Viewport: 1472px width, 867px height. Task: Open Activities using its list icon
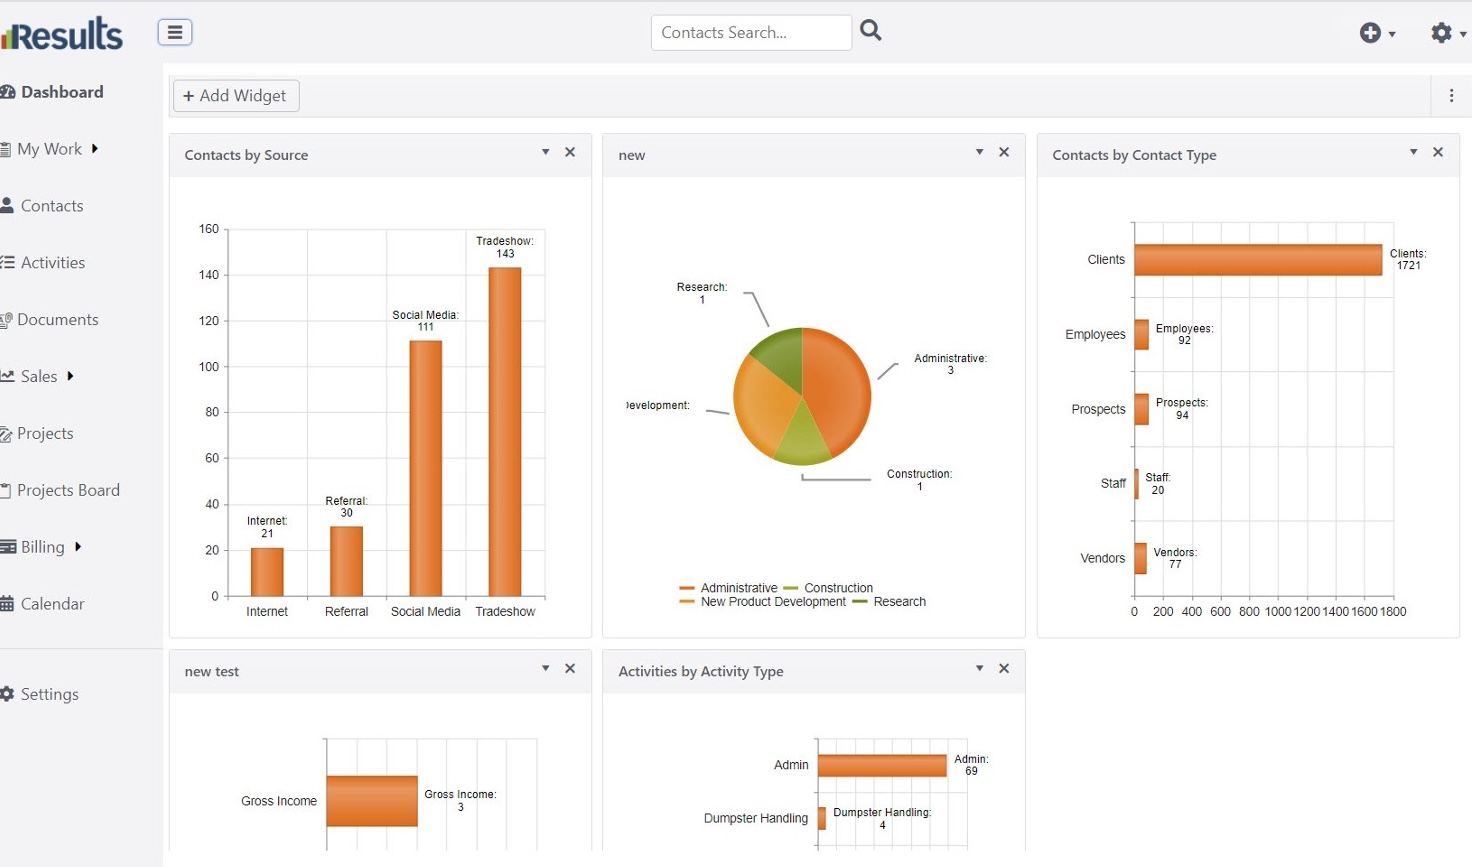point(8,262)
